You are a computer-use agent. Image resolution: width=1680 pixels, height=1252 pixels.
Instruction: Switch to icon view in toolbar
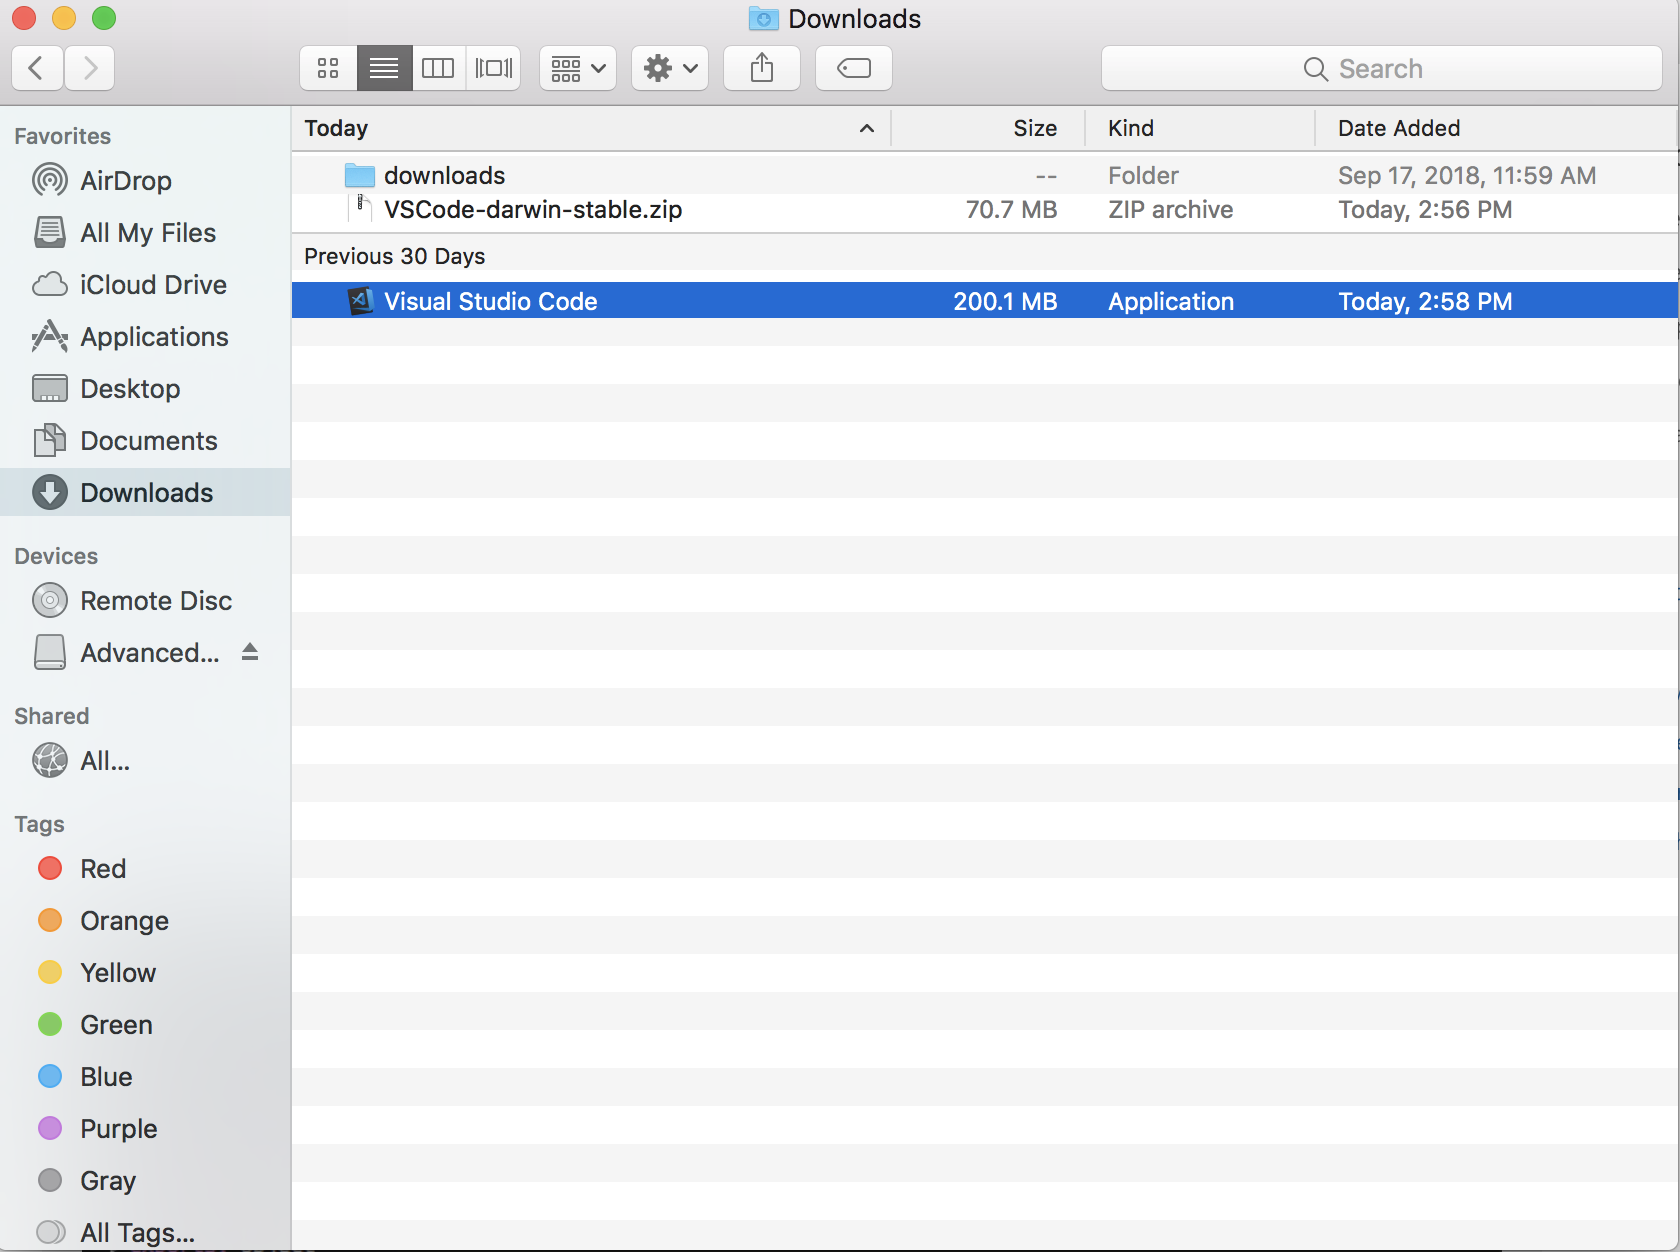(328, 68)
